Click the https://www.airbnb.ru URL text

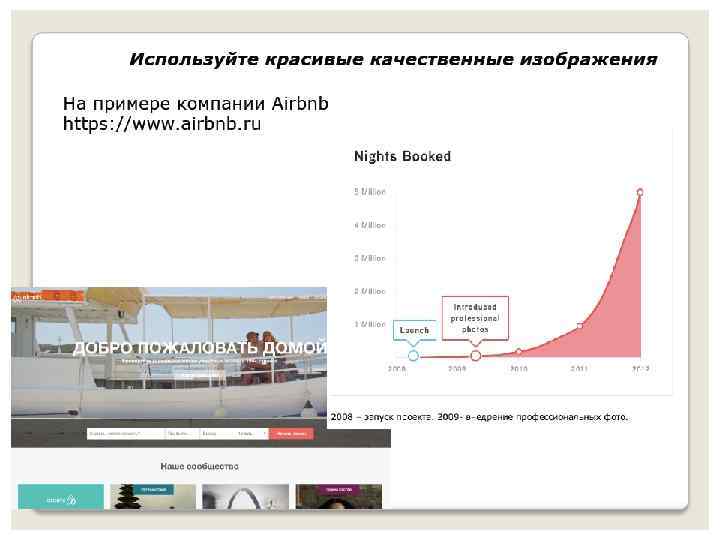tap(162, 124)
